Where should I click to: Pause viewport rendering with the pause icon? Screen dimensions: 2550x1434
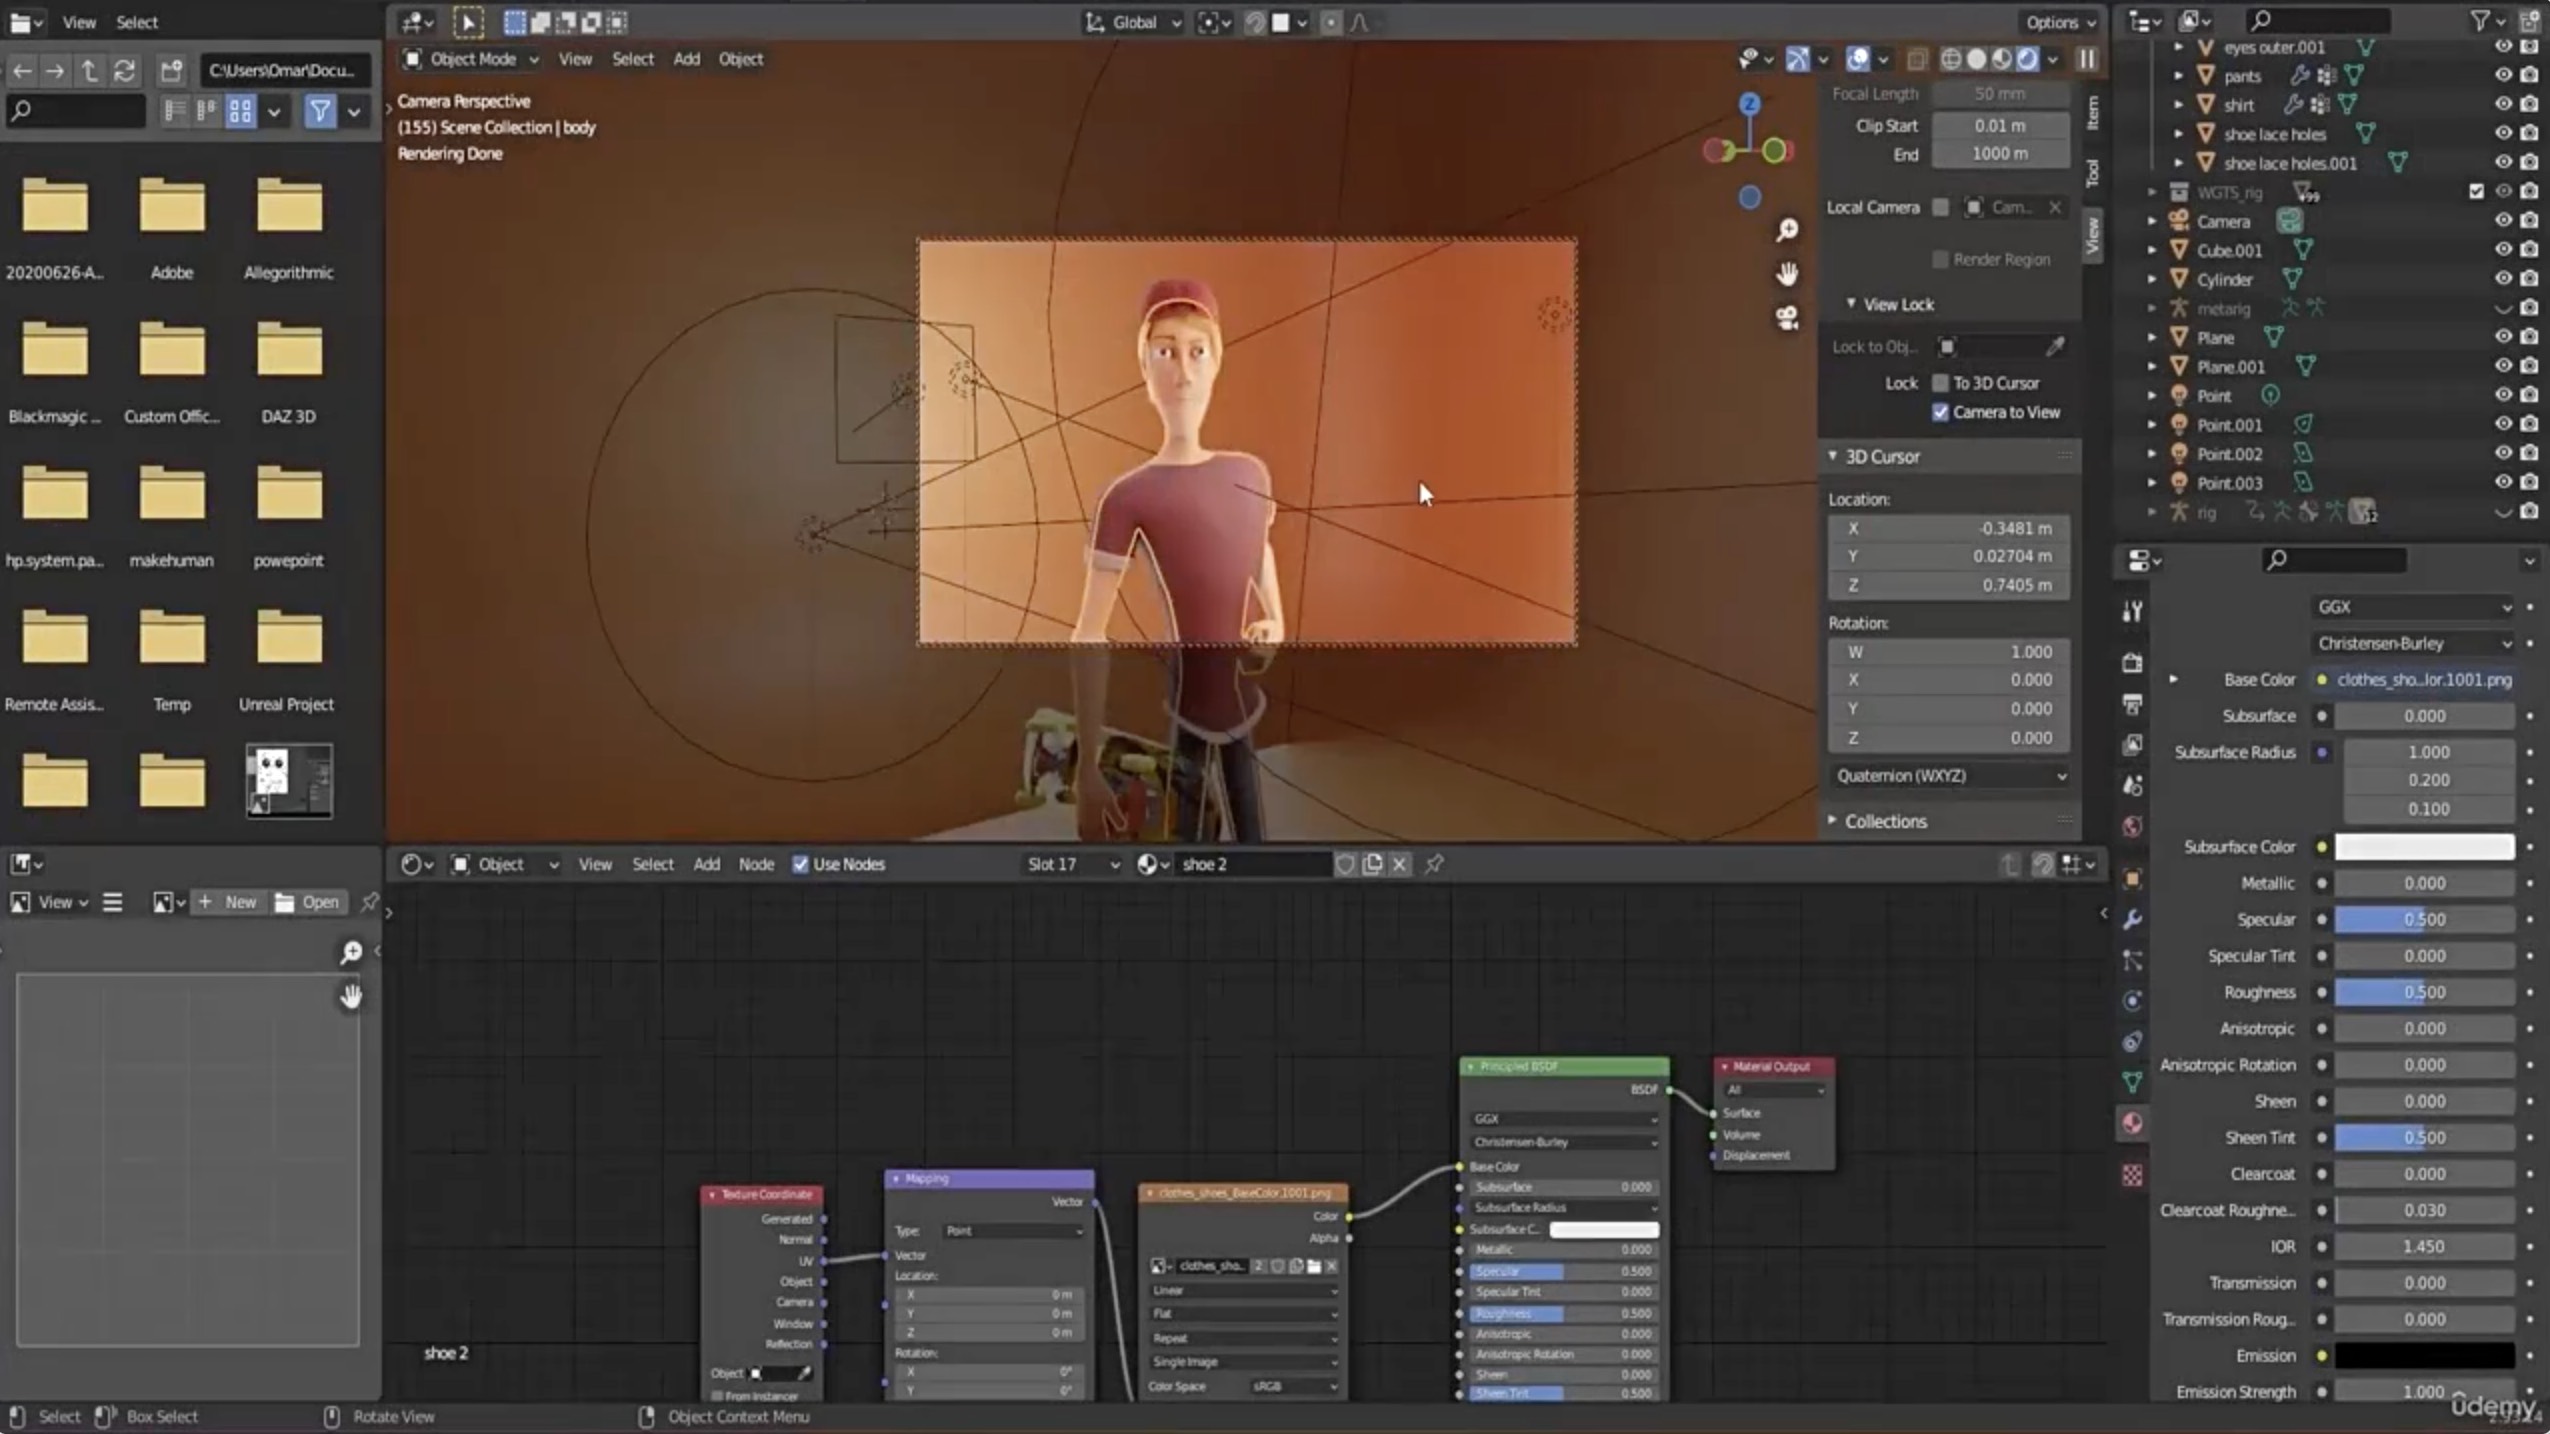(2087, 59)
